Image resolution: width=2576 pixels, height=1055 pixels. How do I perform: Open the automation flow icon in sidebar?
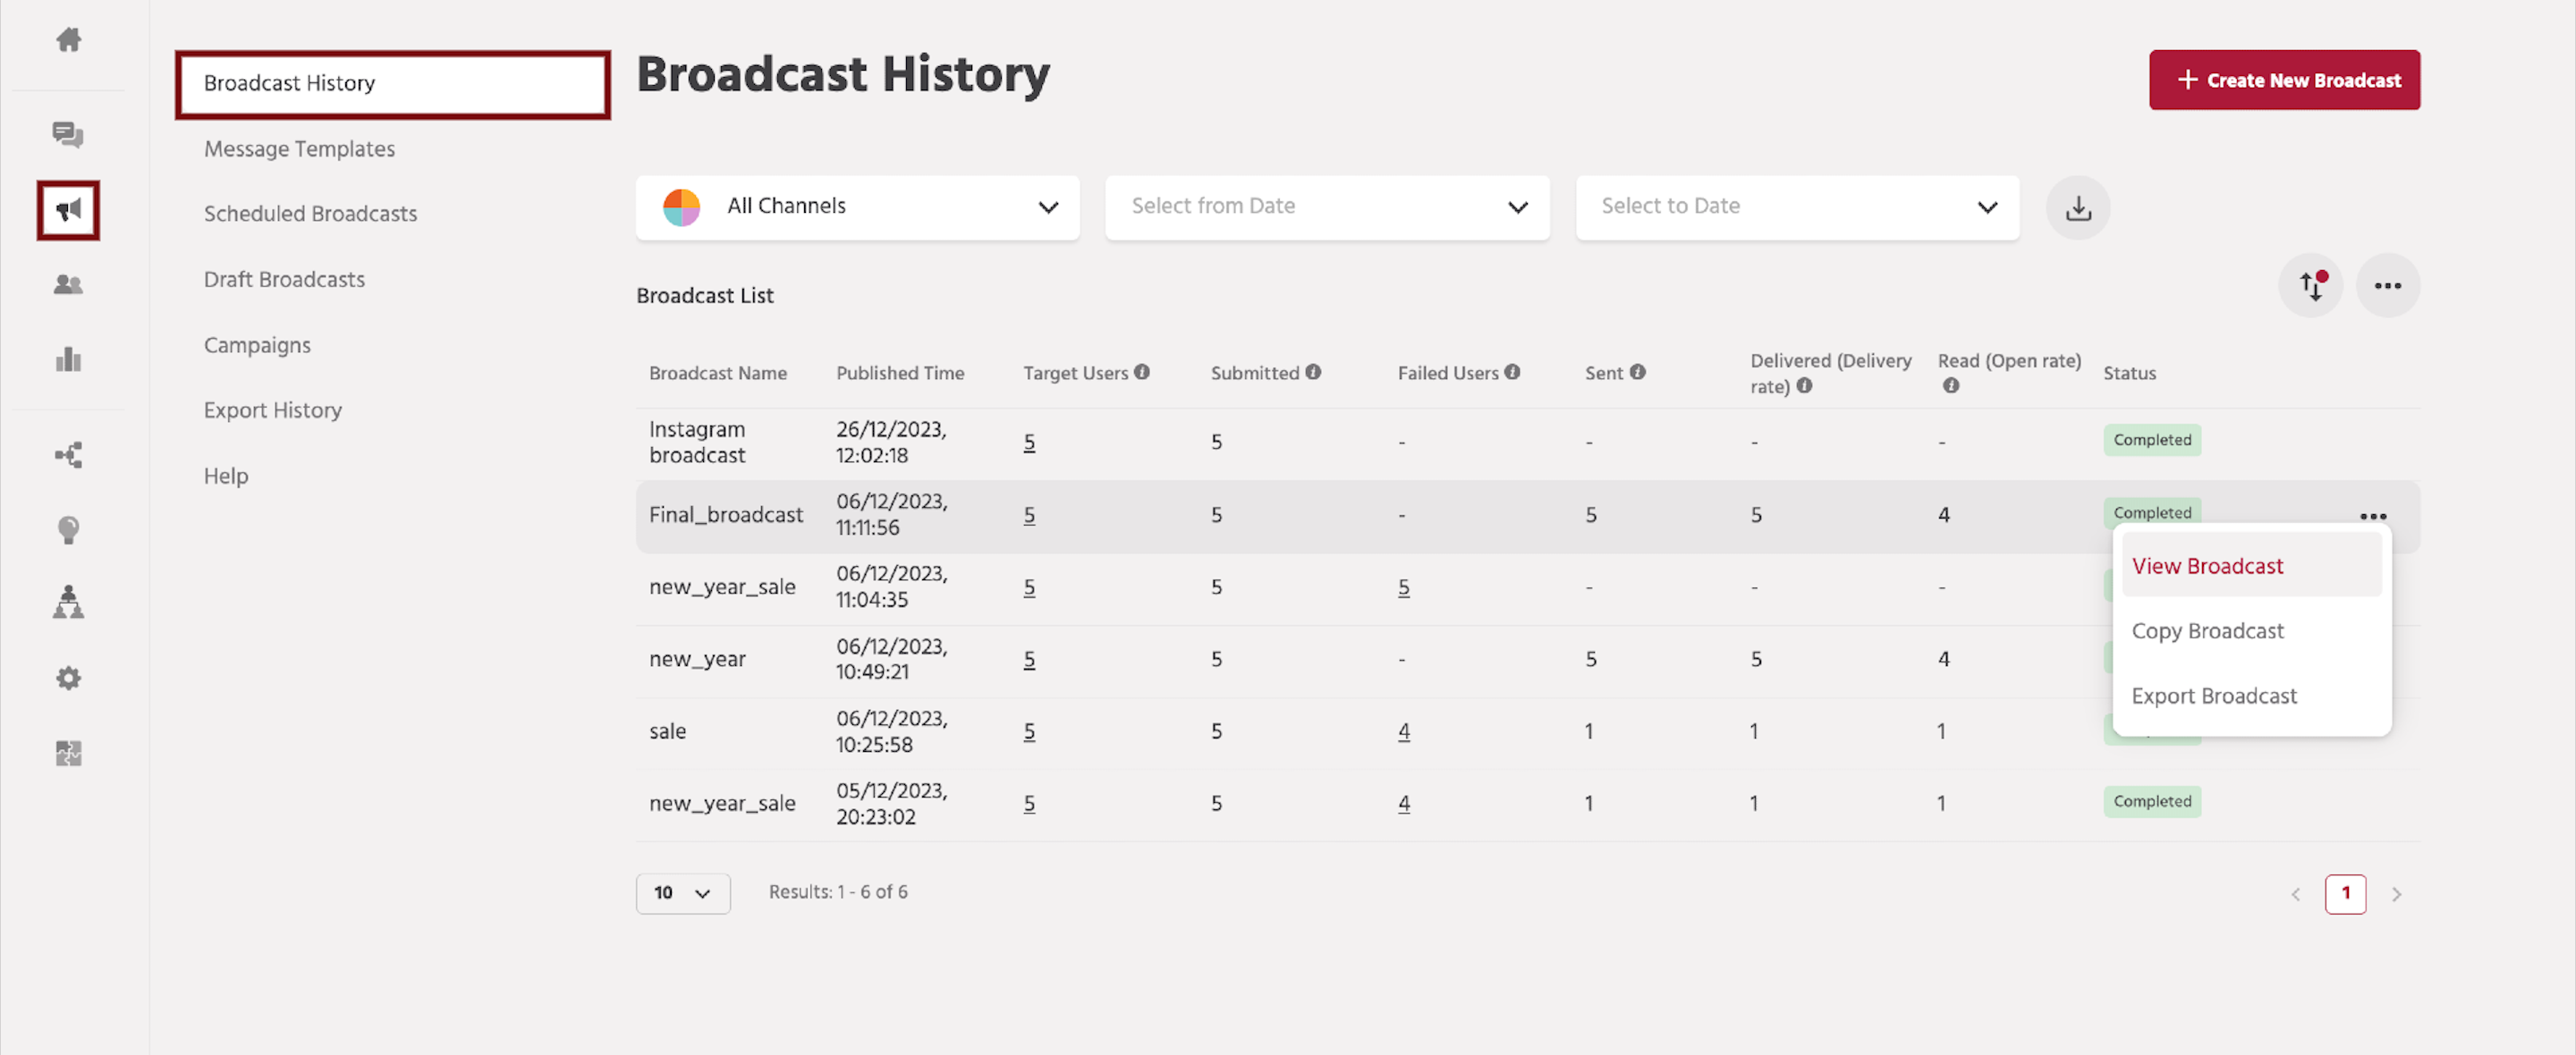pyautogui.click(x=68, y=455)
